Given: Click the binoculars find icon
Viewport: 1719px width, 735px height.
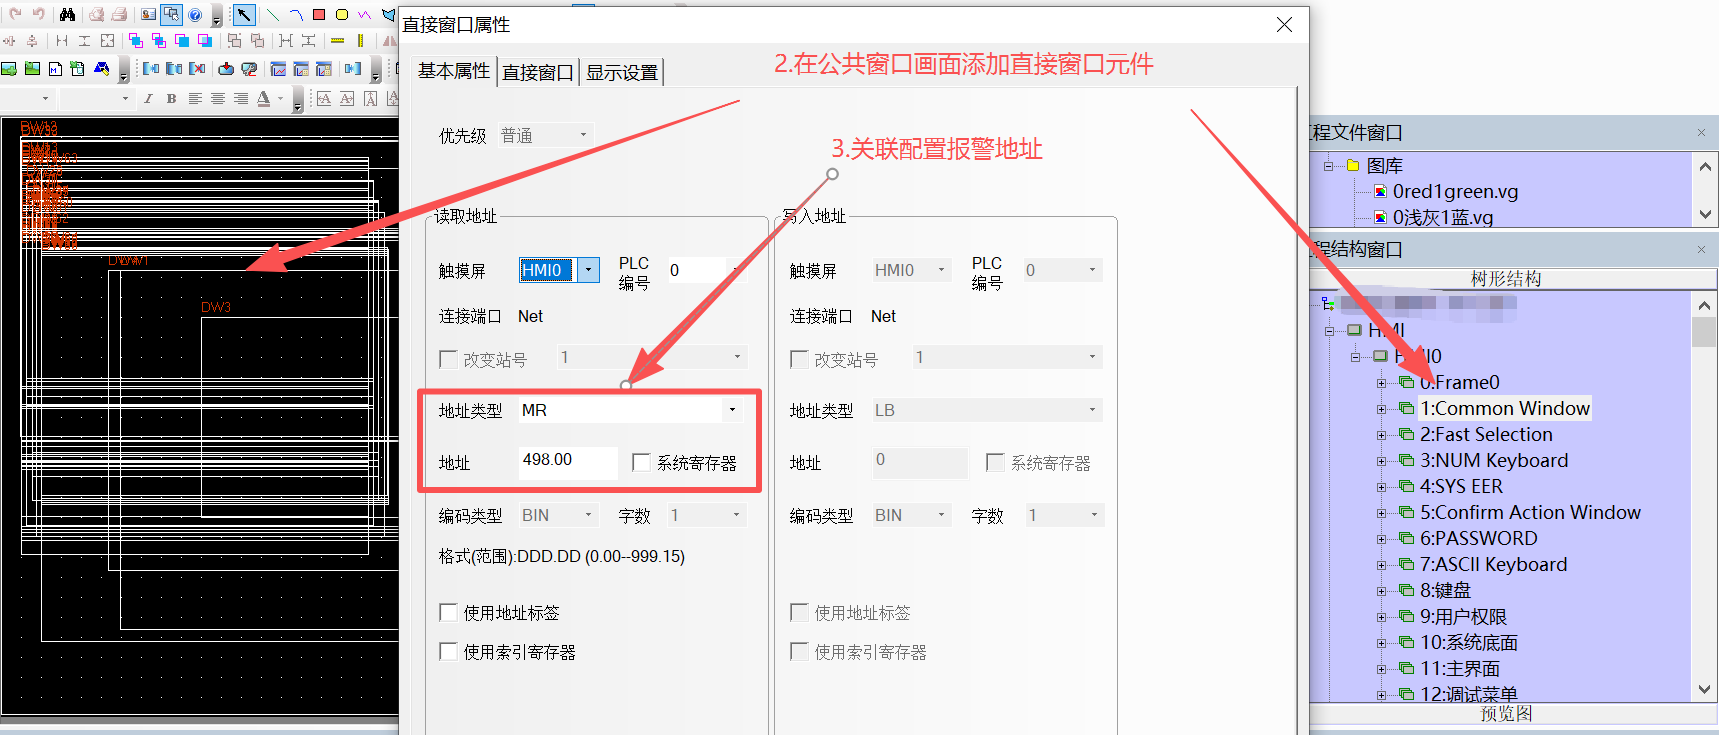Looking at the screenshot, I should pos(67,14).
